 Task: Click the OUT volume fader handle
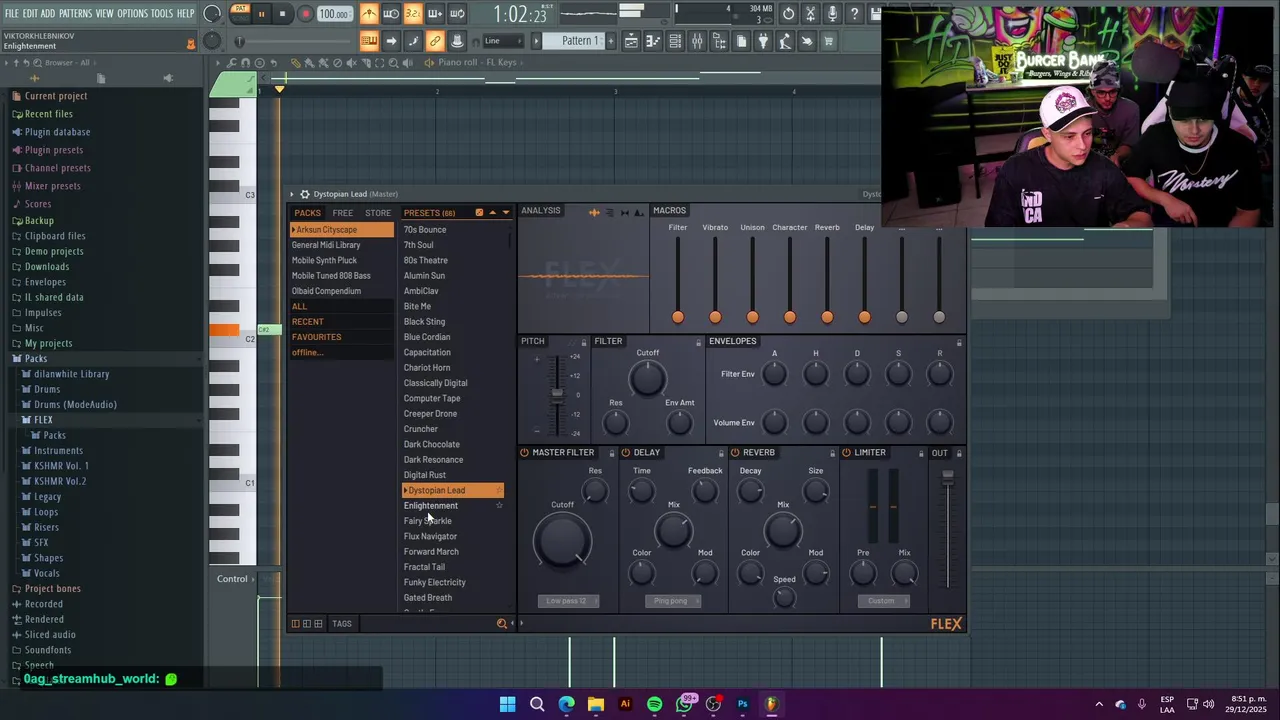[x=947, y=478]
